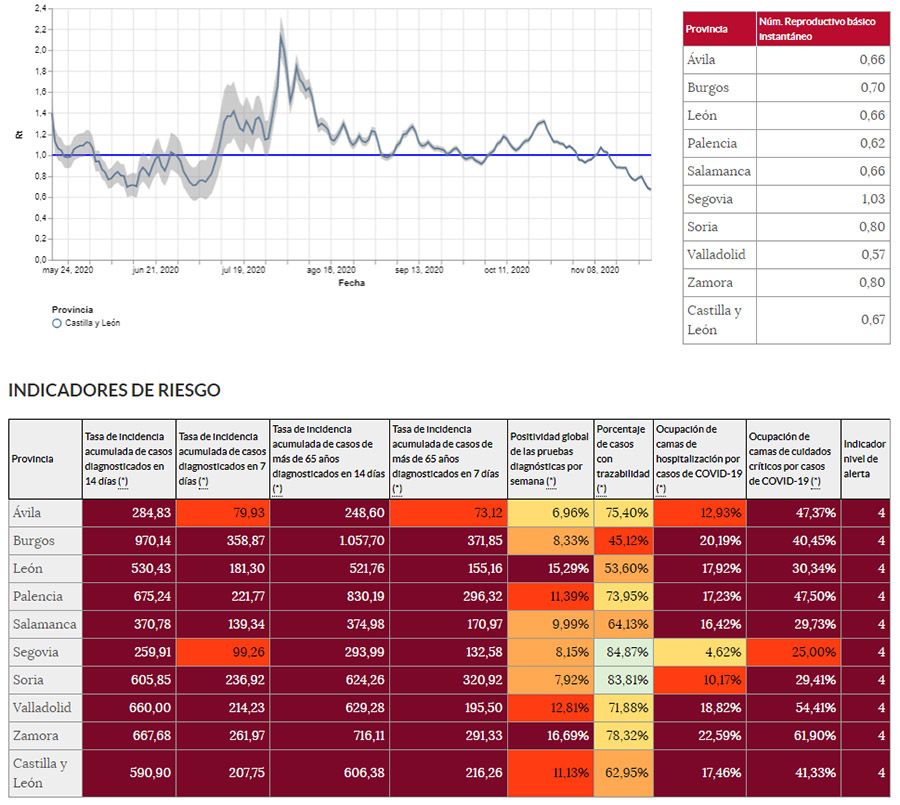The image size is (900, 805).
Task: Open footnote asterisk for 14-day diagnosed incidence
Action: [123, 482]
